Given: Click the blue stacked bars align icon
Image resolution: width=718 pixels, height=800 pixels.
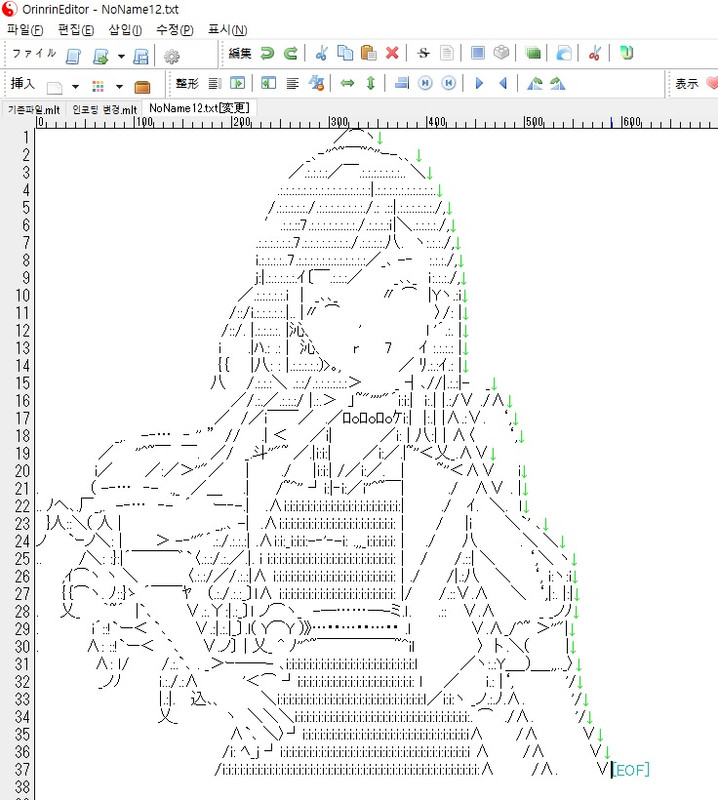Looking at the screenshot, I should (x=402, y=83).
